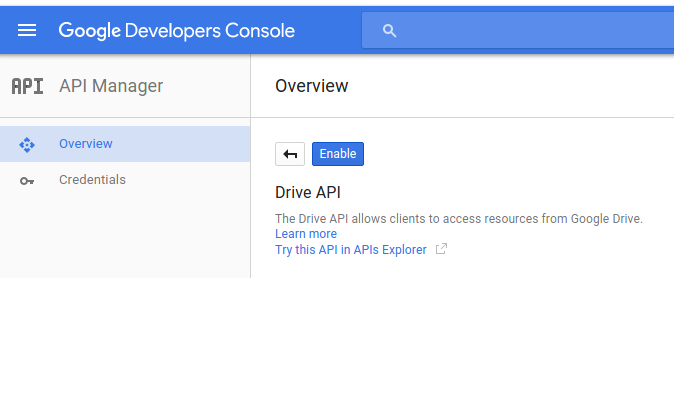The height and width of the screenshot is (411, 674).
Task: Click the Overview page title
Action: (312, 86)
